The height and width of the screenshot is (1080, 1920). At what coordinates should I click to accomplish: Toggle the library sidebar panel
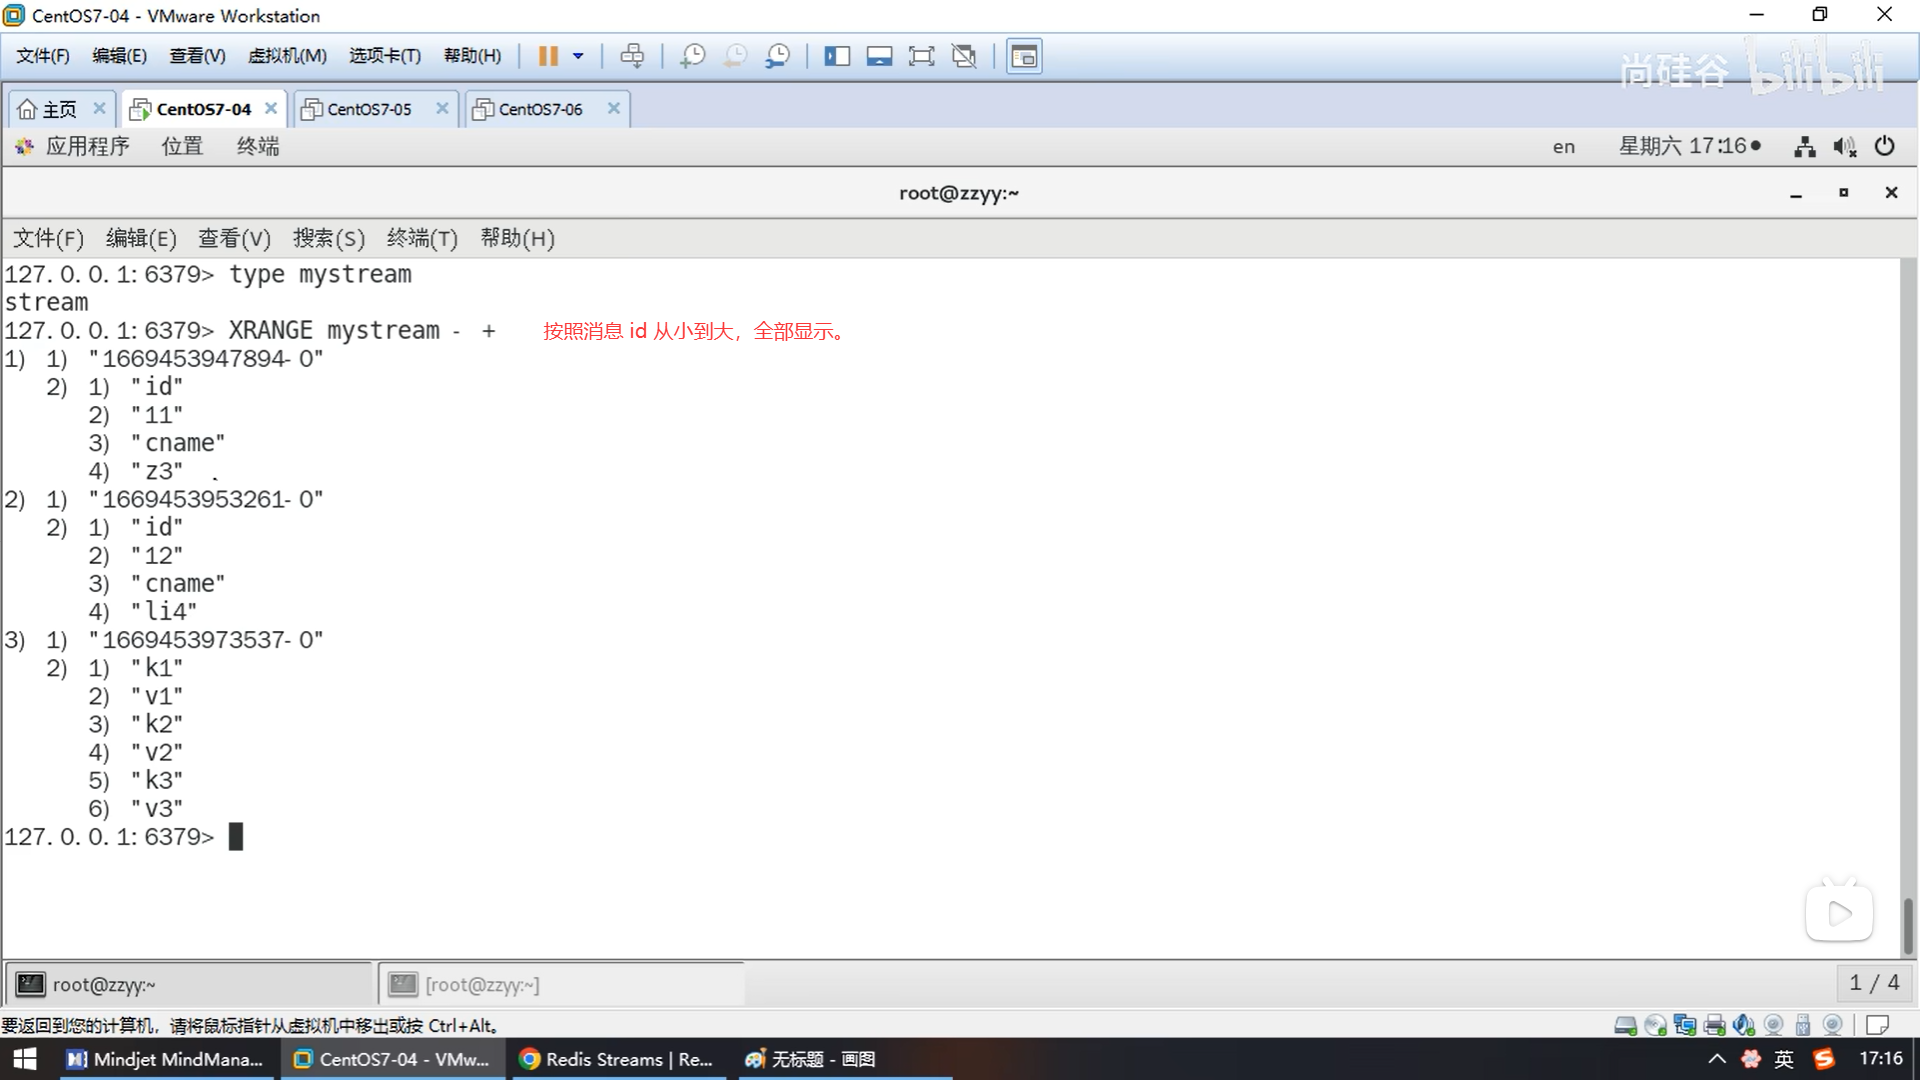click(837, 56)
